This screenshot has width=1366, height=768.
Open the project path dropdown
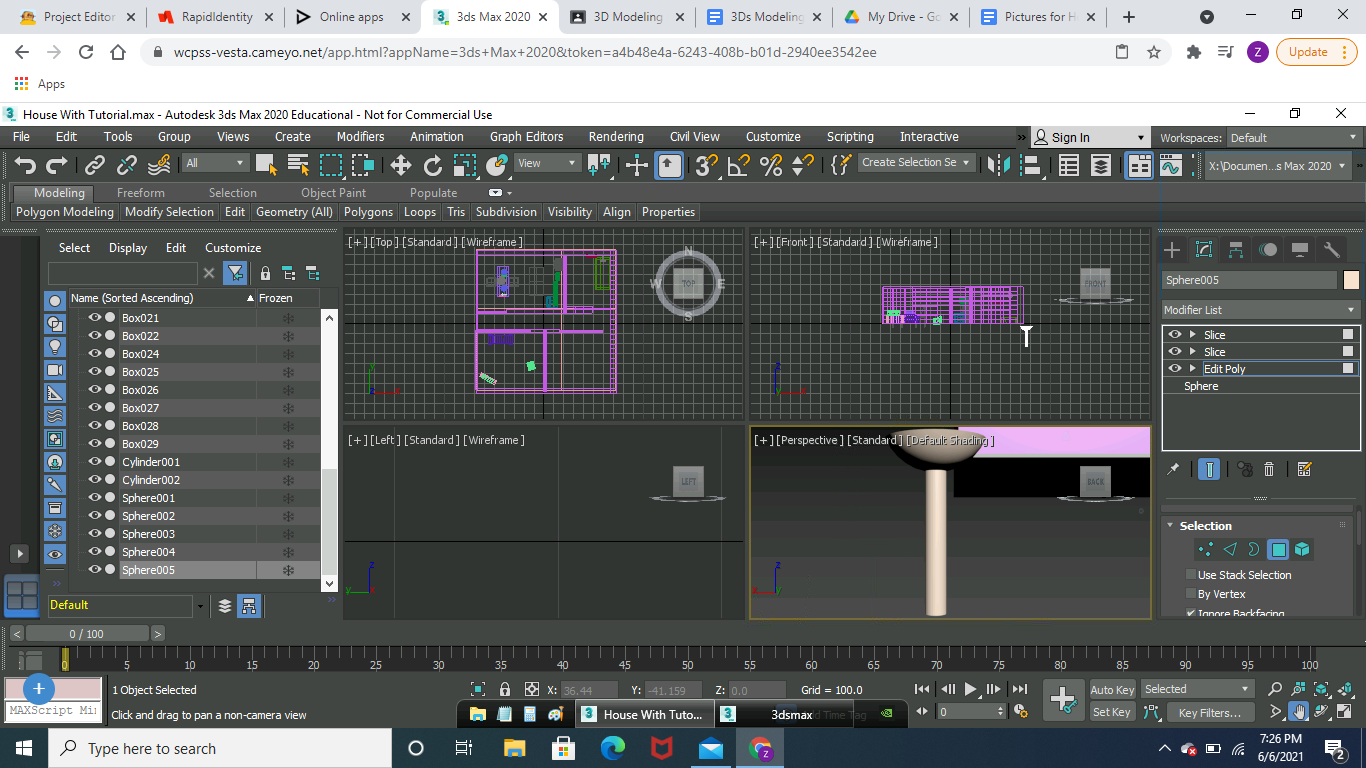click(1279, 166)
